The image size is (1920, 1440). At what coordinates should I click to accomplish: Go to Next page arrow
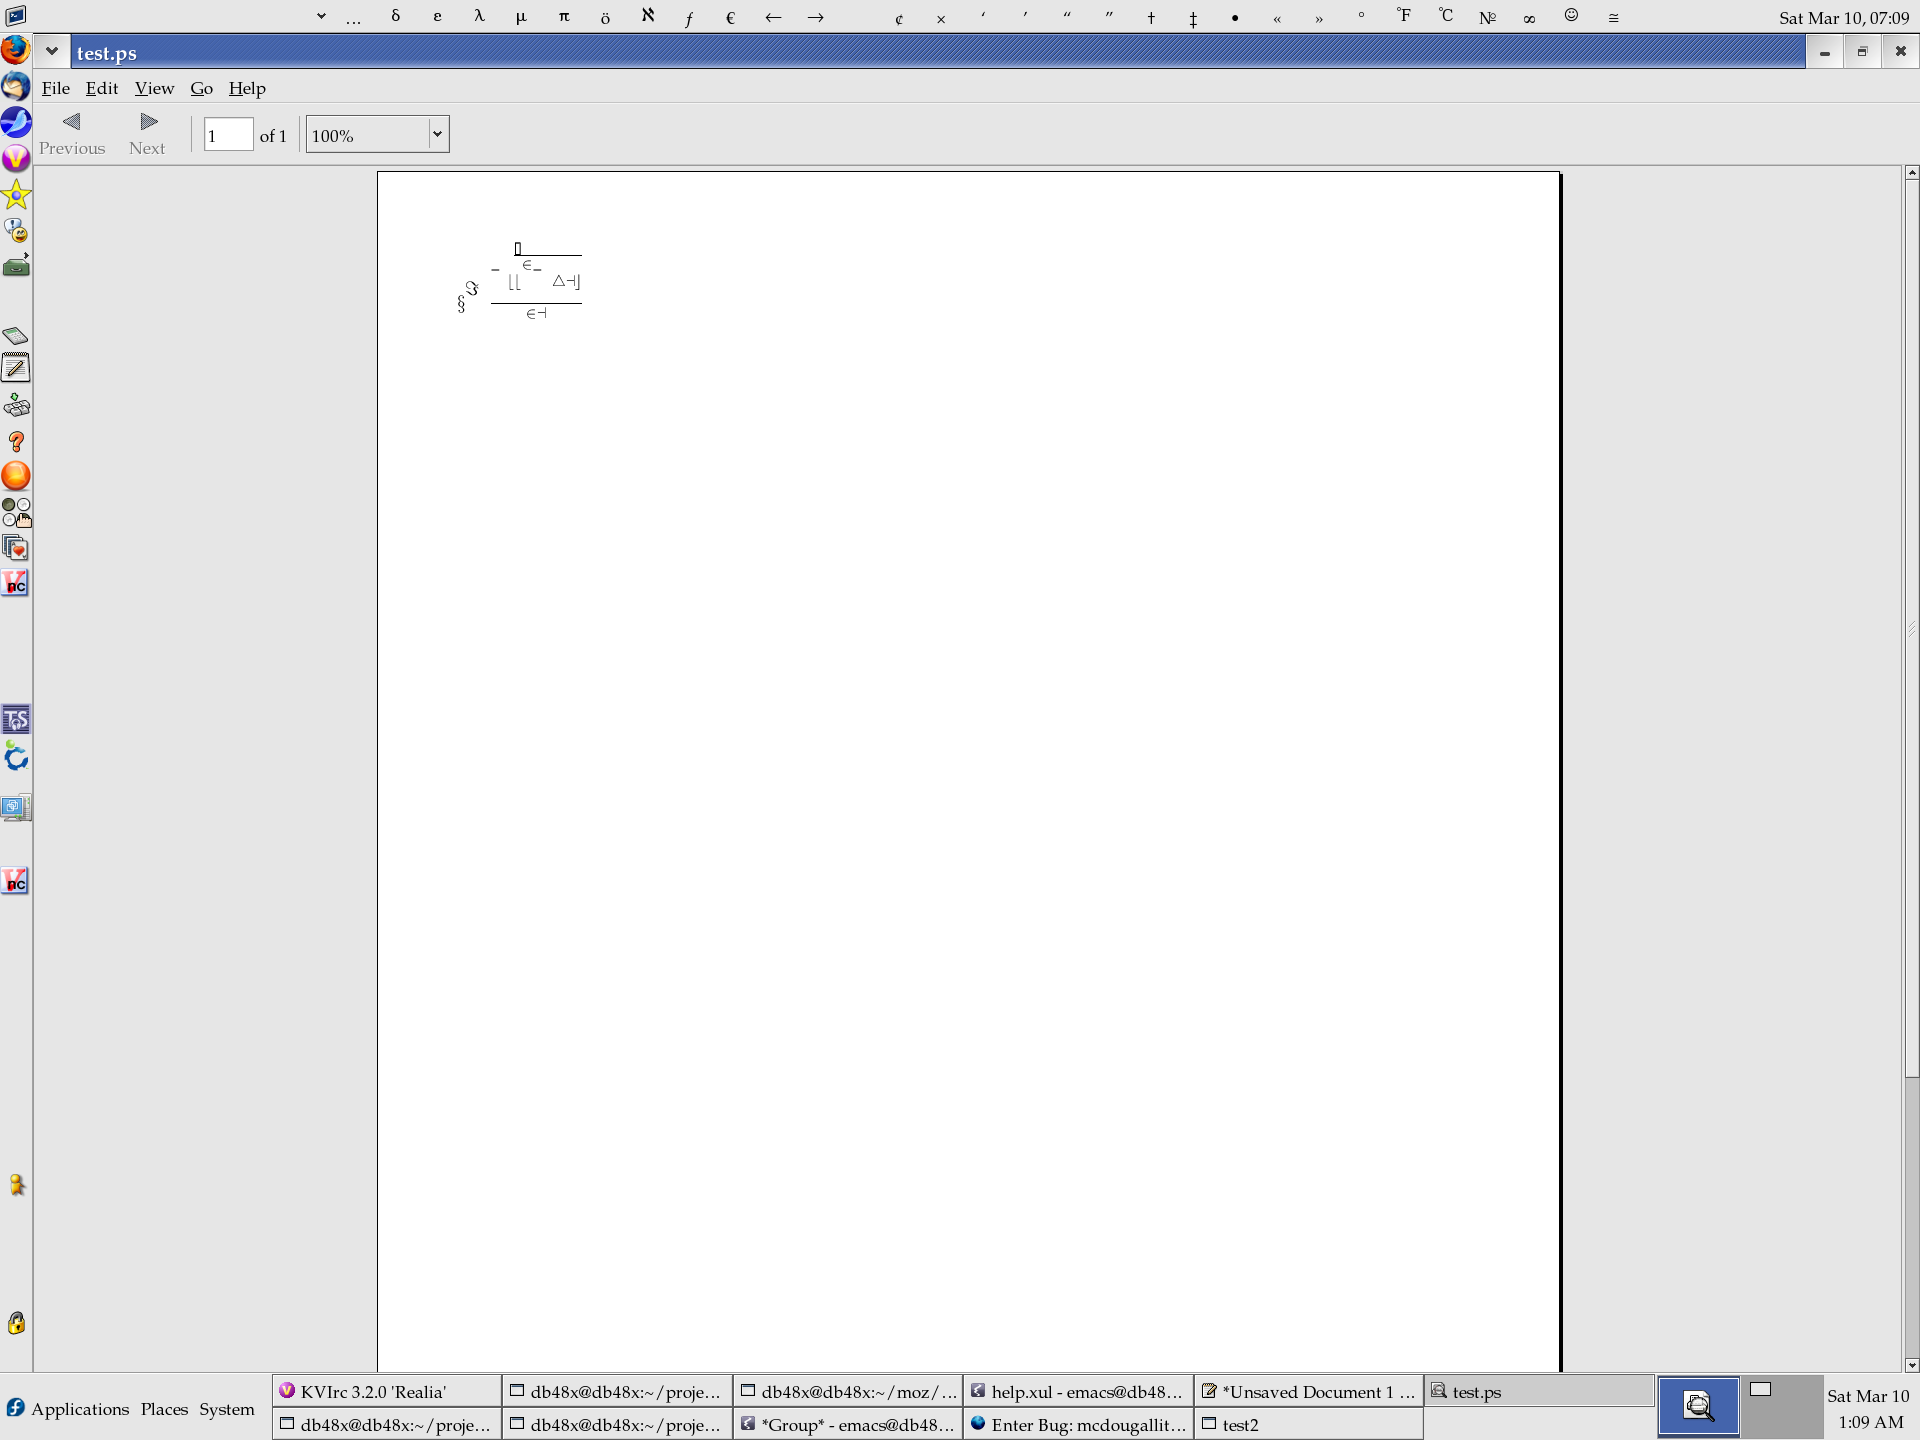[x=148, y=133]
